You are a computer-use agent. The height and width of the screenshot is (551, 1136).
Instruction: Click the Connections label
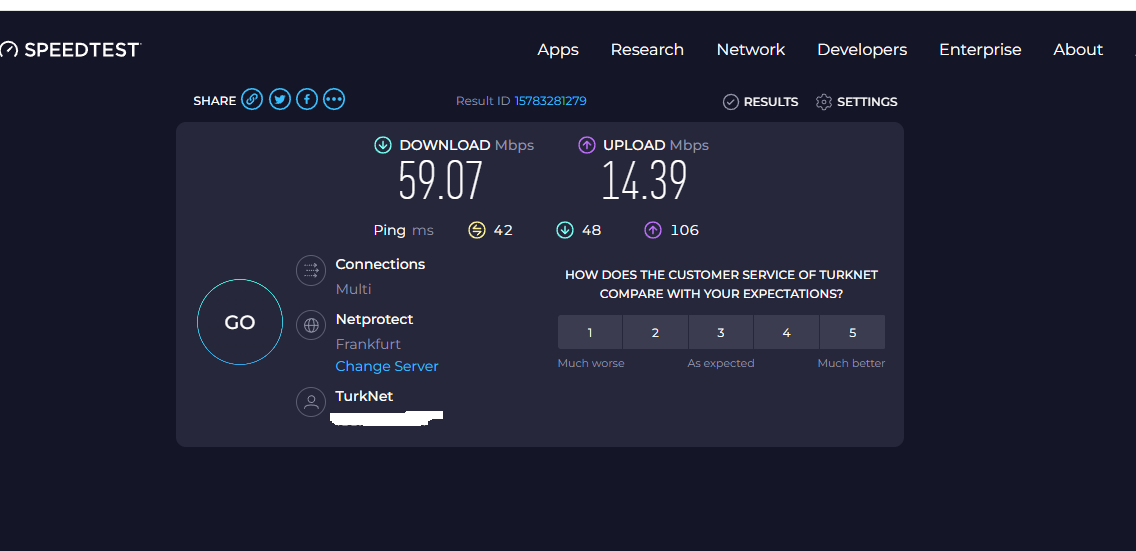coord(380,264)
